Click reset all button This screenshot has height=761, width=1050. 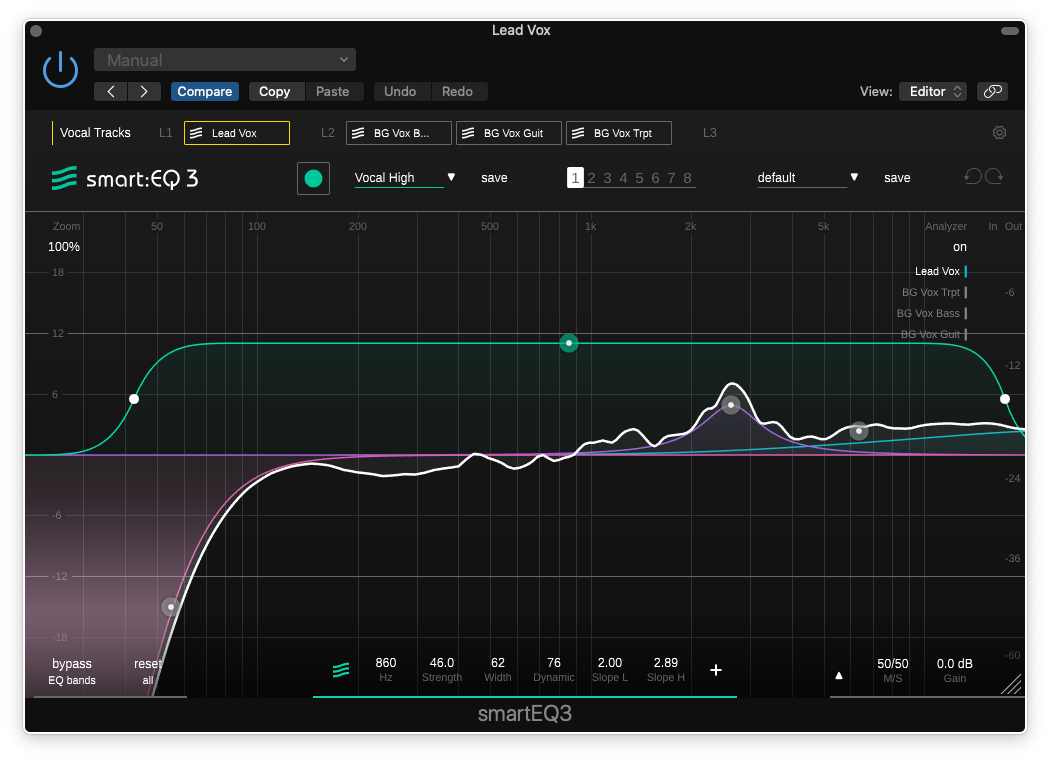click(148, 671)
